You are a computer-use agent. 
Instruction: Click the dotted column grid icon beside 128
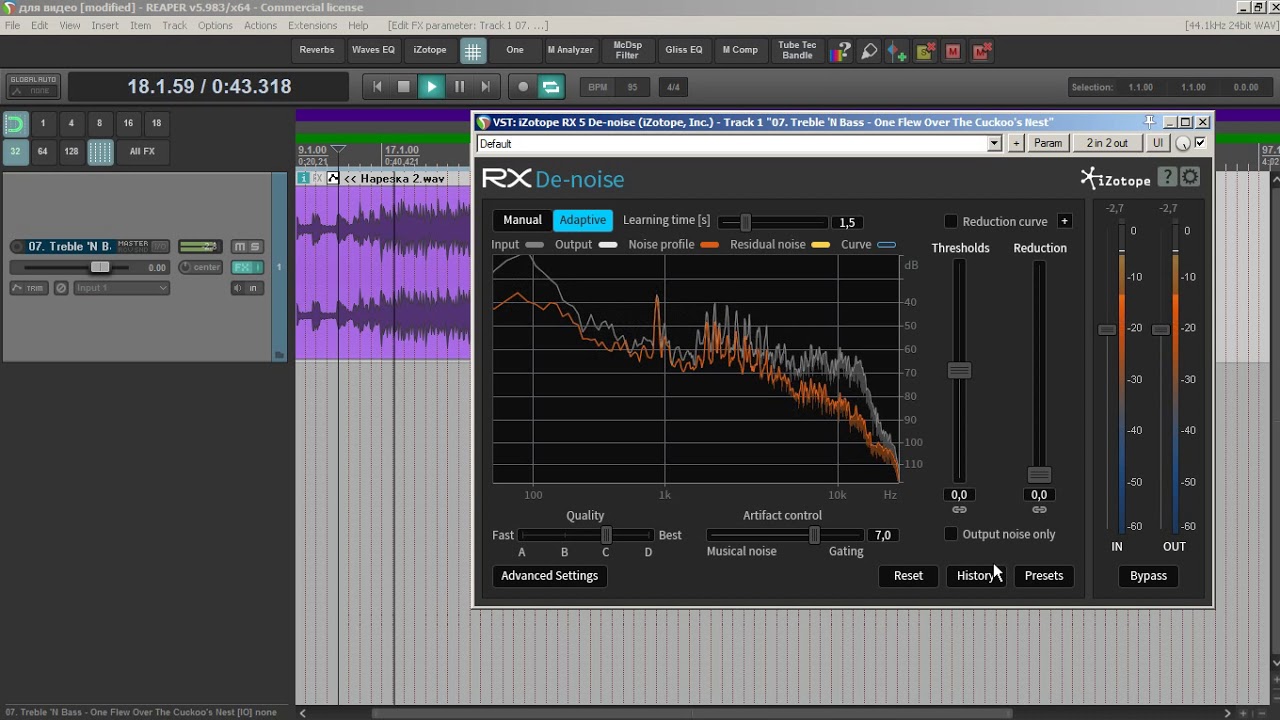click(x=100, y=152)
